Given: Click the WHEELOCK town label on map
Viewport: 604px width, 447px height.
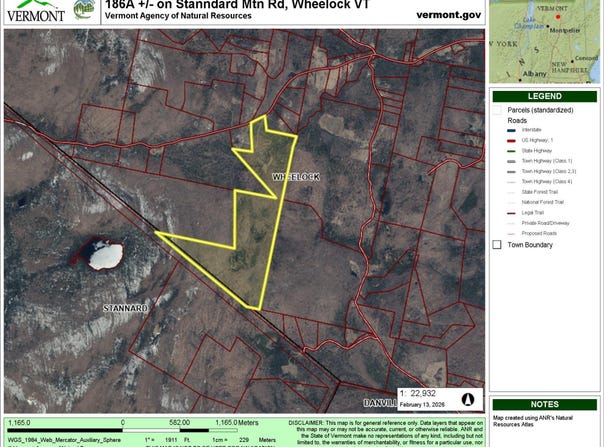Looking at the screenshot, I should click(x=296, y=177).
